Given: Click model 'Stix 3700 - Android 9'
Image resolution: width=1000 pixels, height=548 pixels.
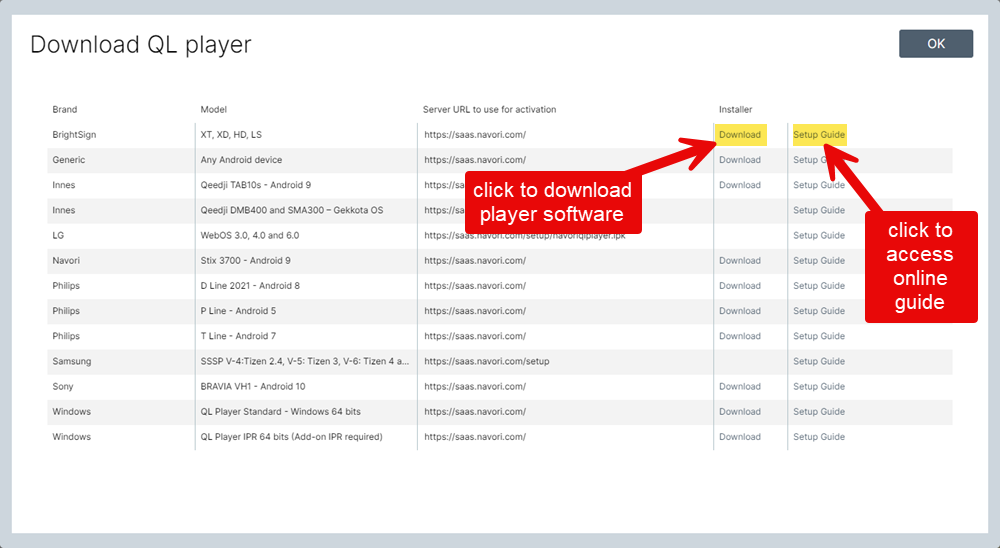Looking at the screenshot, I should [x=246, y=260].
